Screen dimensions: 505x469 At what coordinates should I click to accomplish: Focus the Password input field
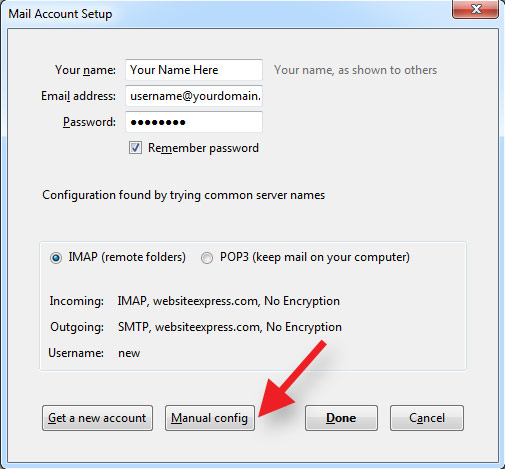click(194, 122)
